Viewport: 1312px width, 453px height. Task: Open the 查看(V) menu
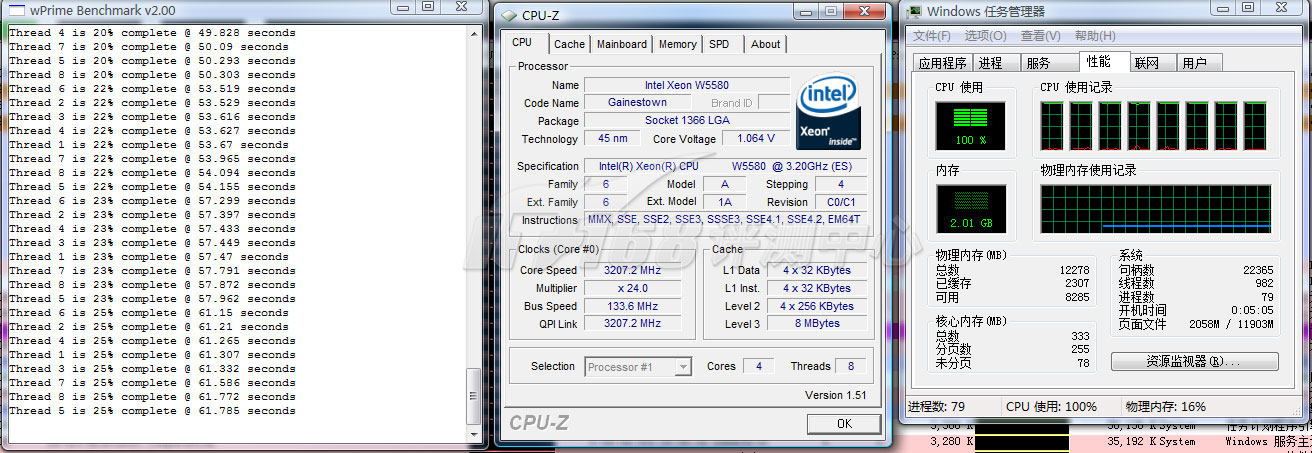[1040, 36]
